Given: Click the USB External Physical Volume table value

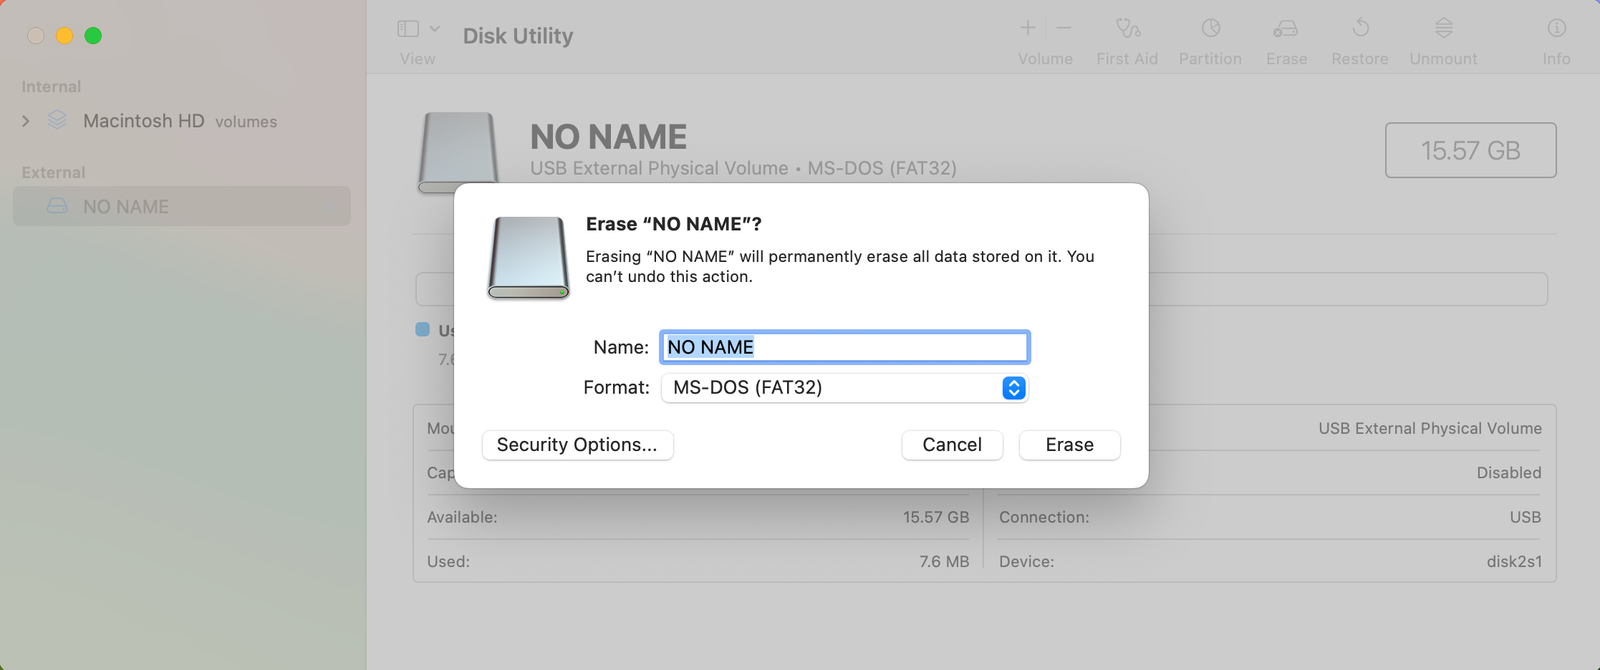Looking at the screenshot, I should [x=1430, y=428].
